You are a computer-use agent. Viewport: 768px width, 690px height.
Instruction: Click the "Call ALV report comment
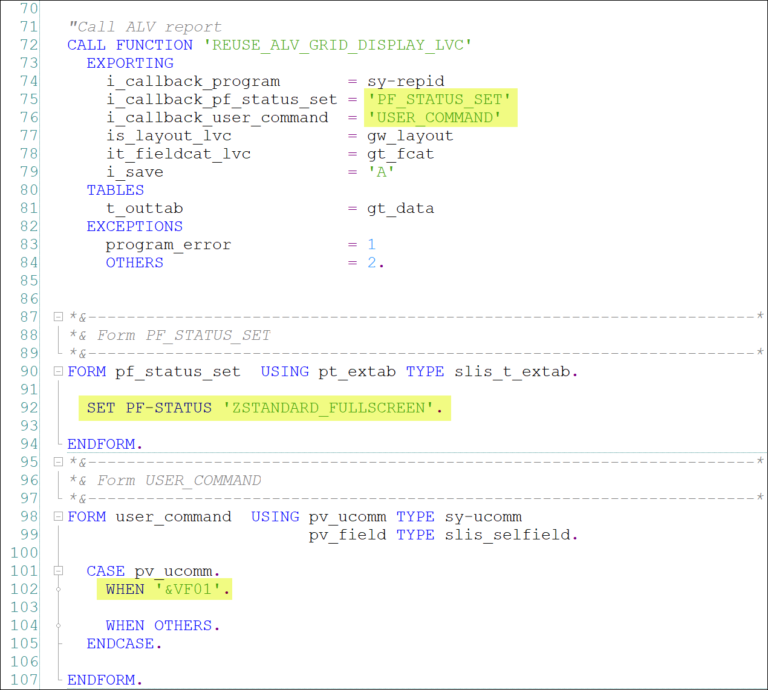[144, 27]
